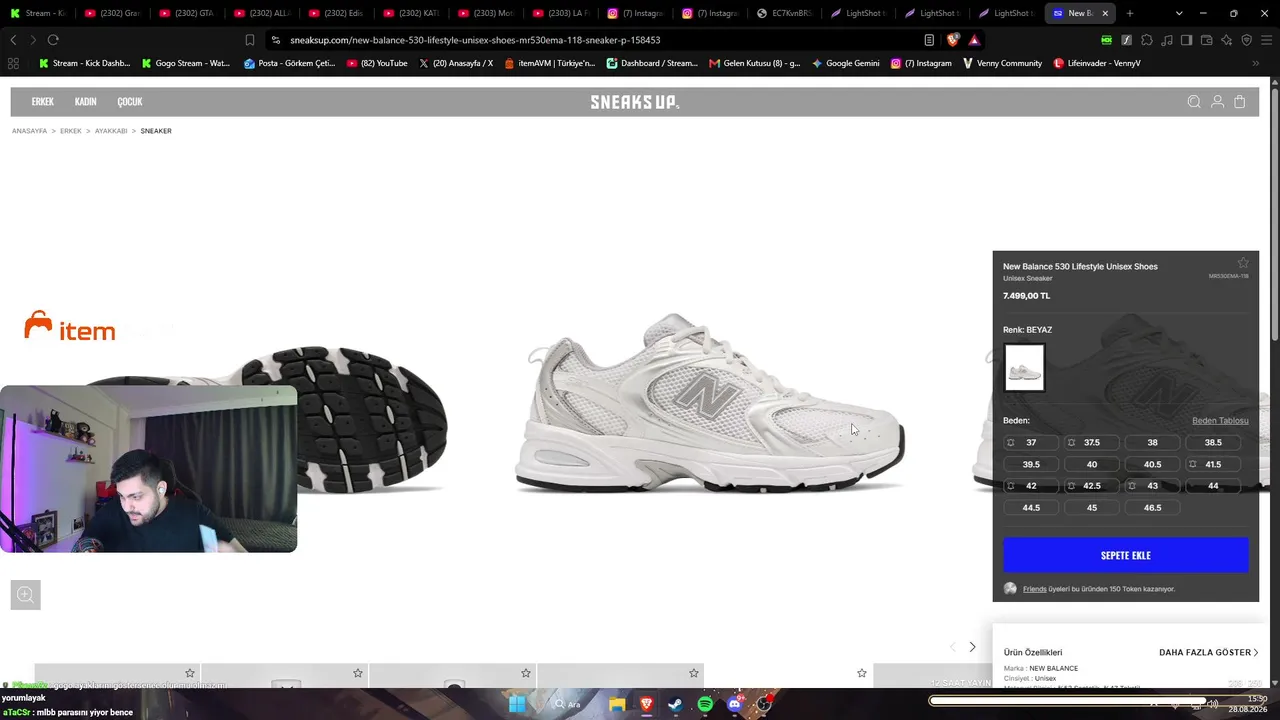Favorite the fourth product card below with star

(x=694, y=673)
